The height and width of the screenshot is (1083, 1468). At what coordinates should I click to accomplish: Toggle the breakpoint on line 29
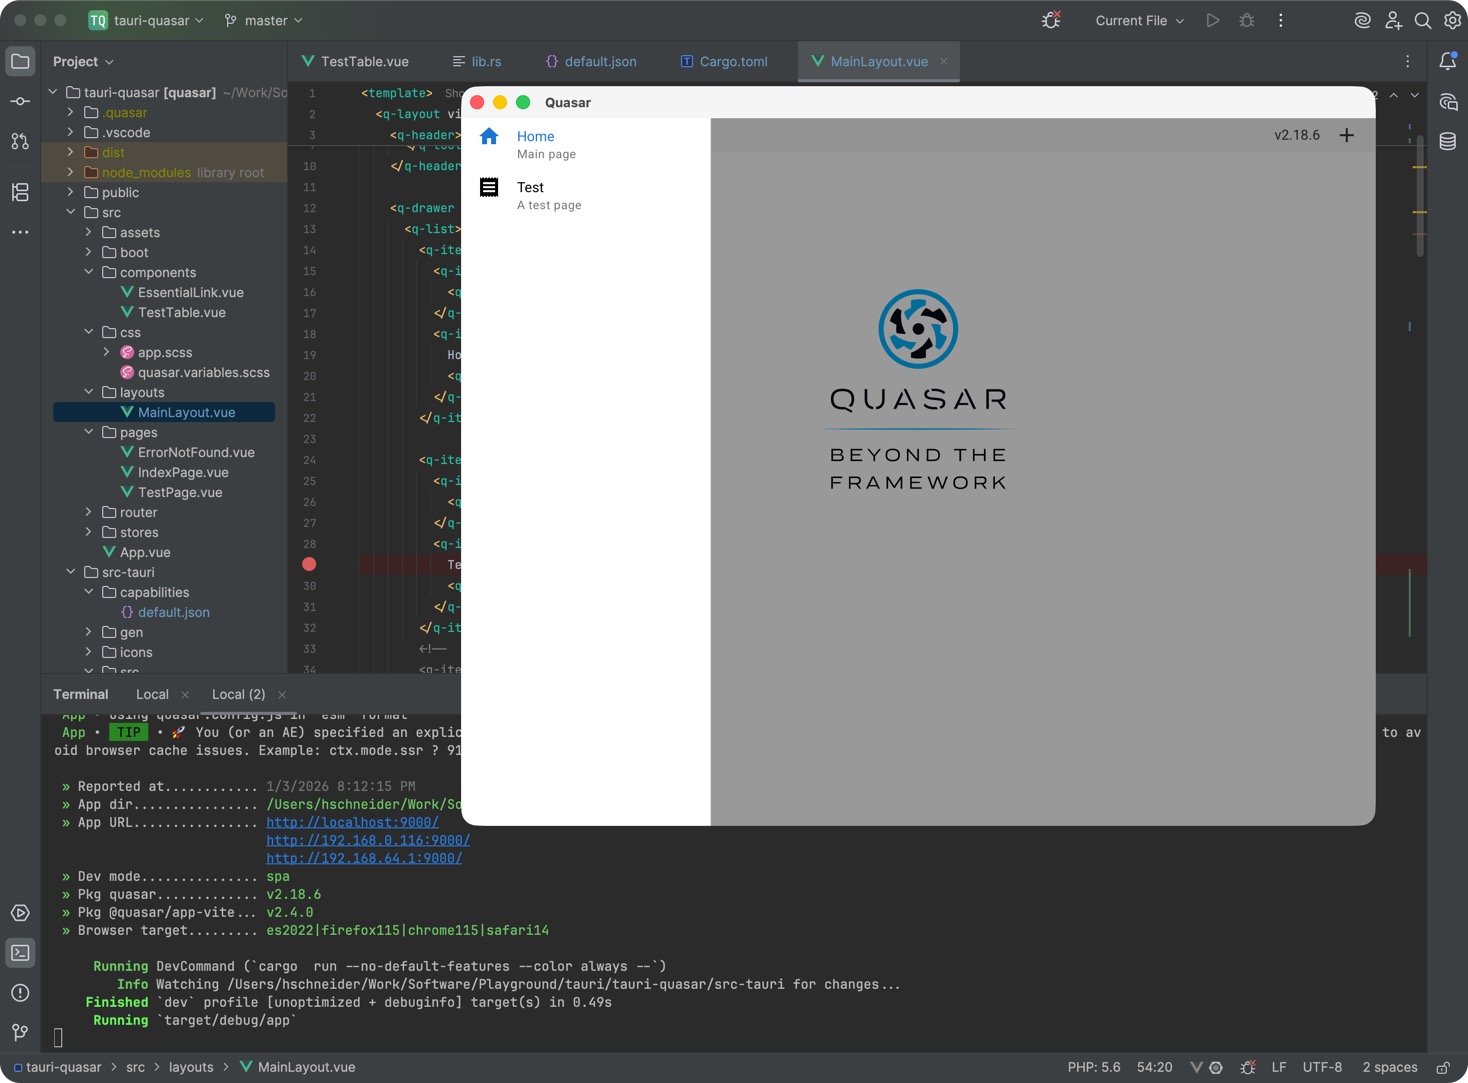[x=309, y=564]
